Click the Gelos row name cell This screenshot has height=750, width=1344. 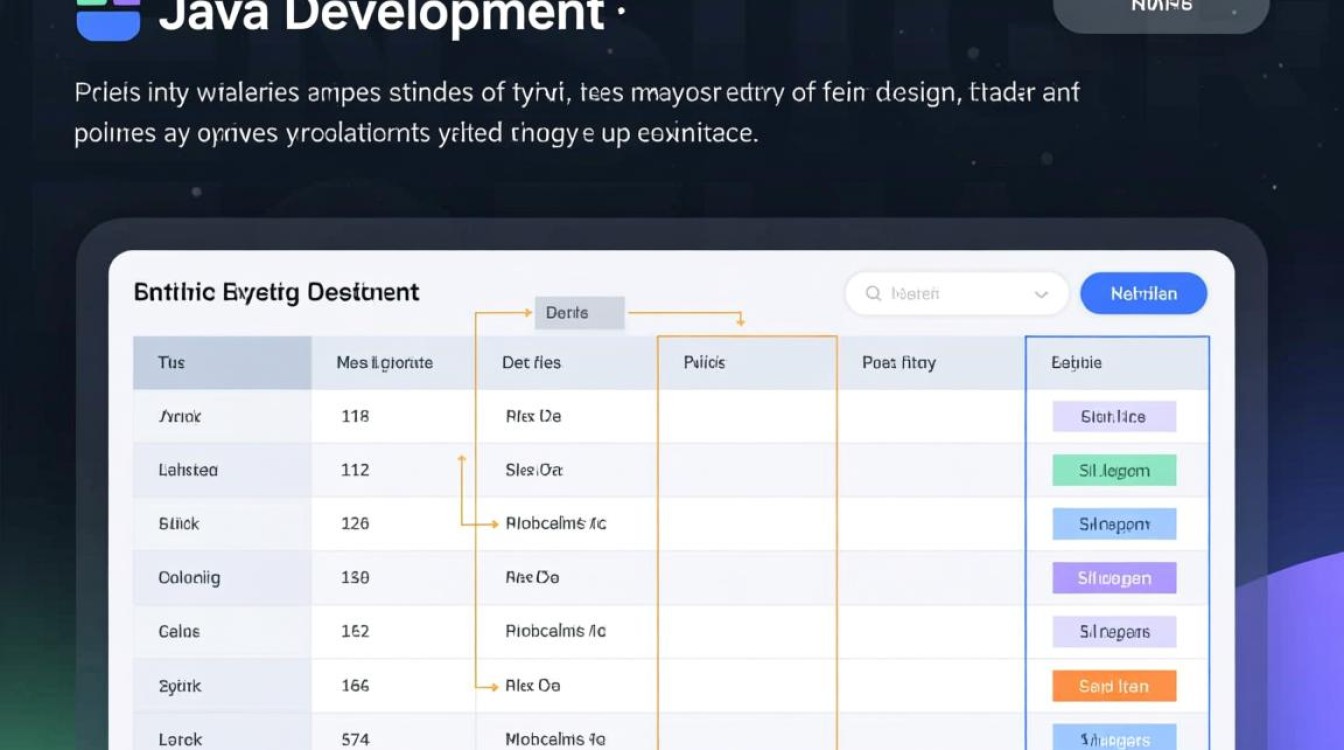(x=179, y=632)
